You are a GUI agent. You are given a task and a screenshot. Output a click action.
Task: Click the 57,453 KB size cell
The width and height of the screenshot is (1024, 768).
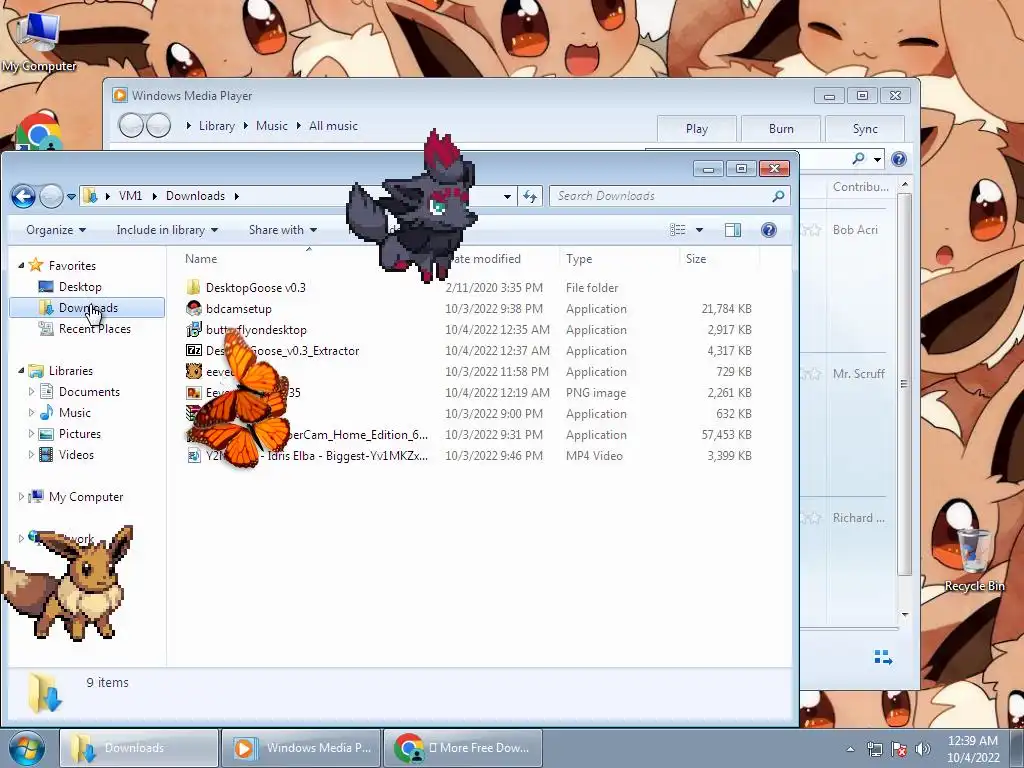pos(726,435)
